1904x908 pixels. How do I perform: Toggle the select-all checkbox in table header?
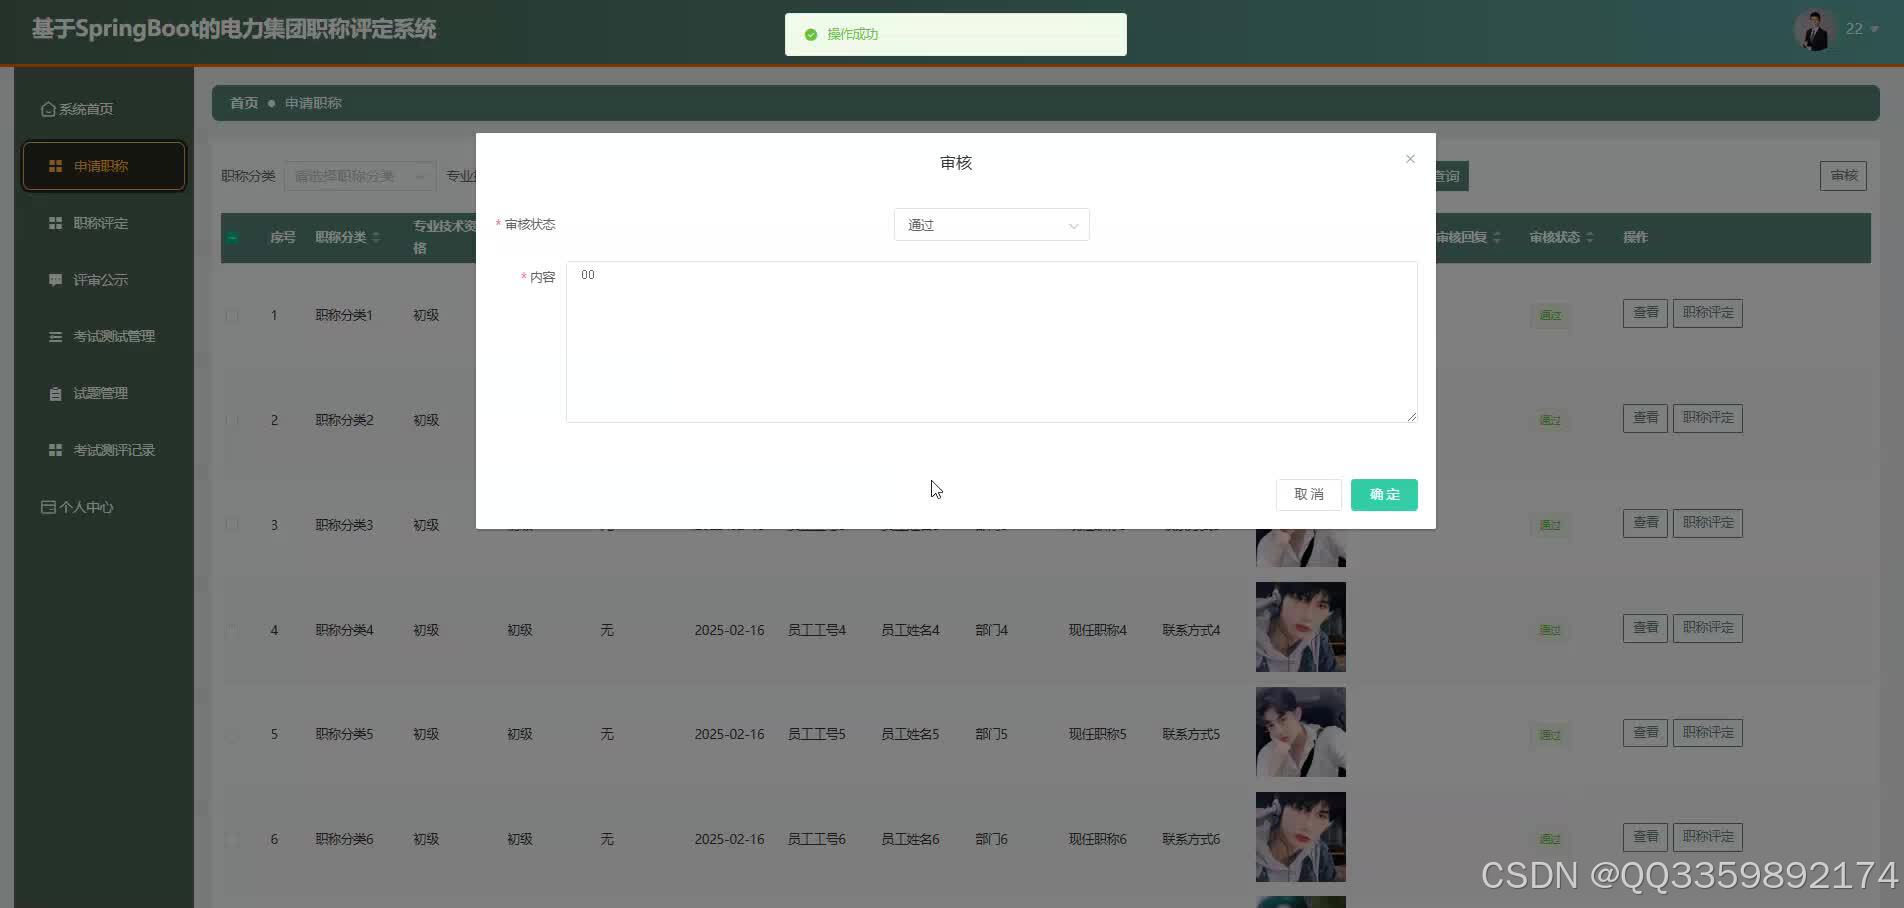click(233, 237)
